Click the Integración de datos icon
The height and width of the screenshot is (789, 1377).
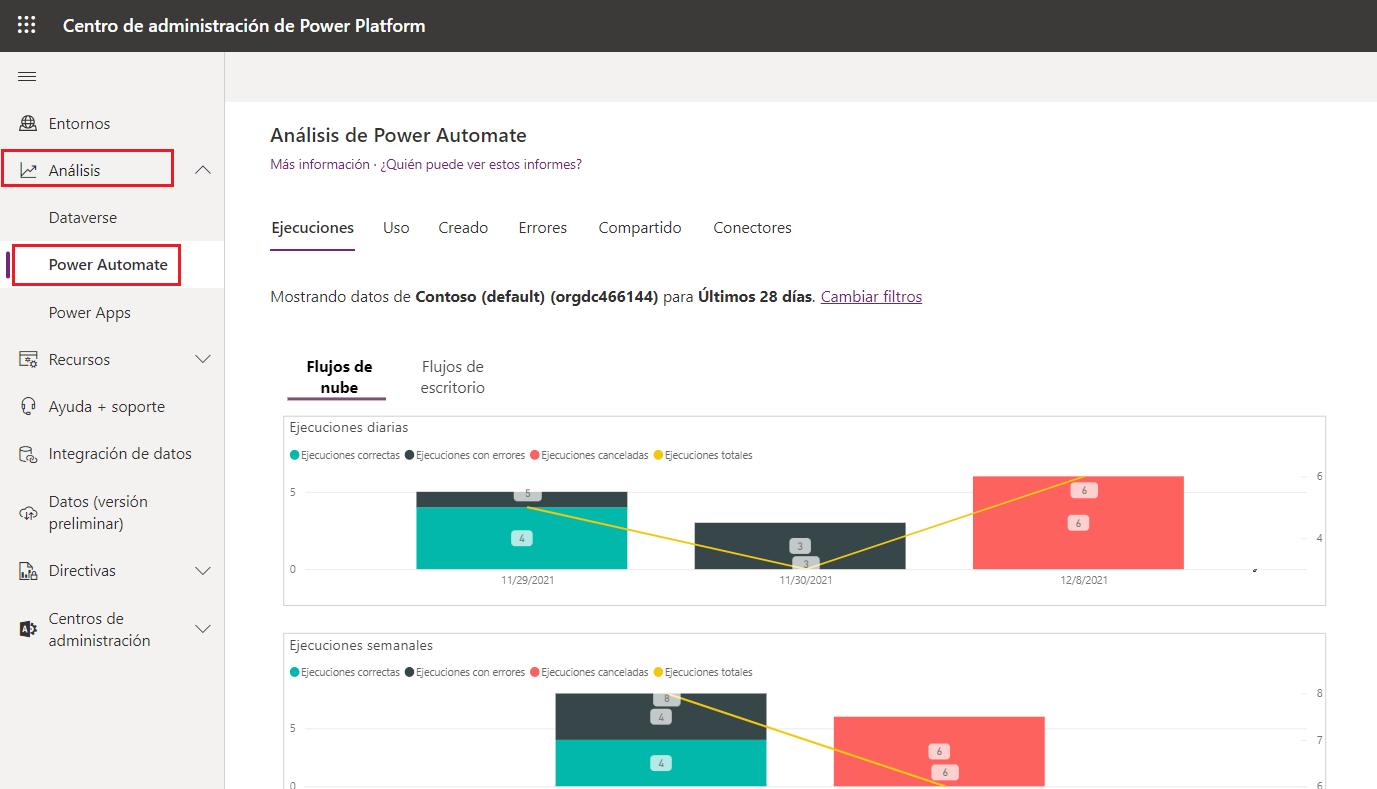click(x=28, y=454)
